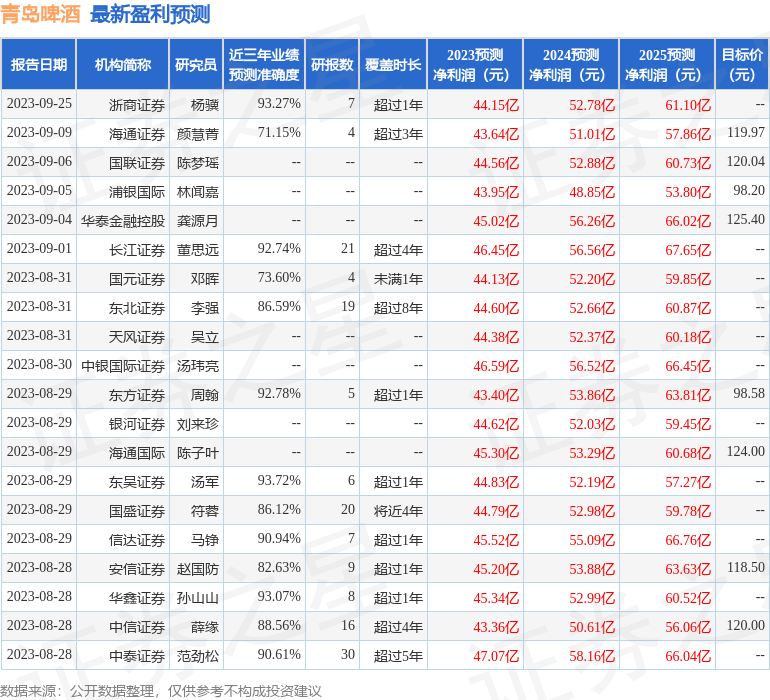Screen dimensions: 770x700
Task: Click the date 2023-09-09
Action: click(x=39, y=133)
